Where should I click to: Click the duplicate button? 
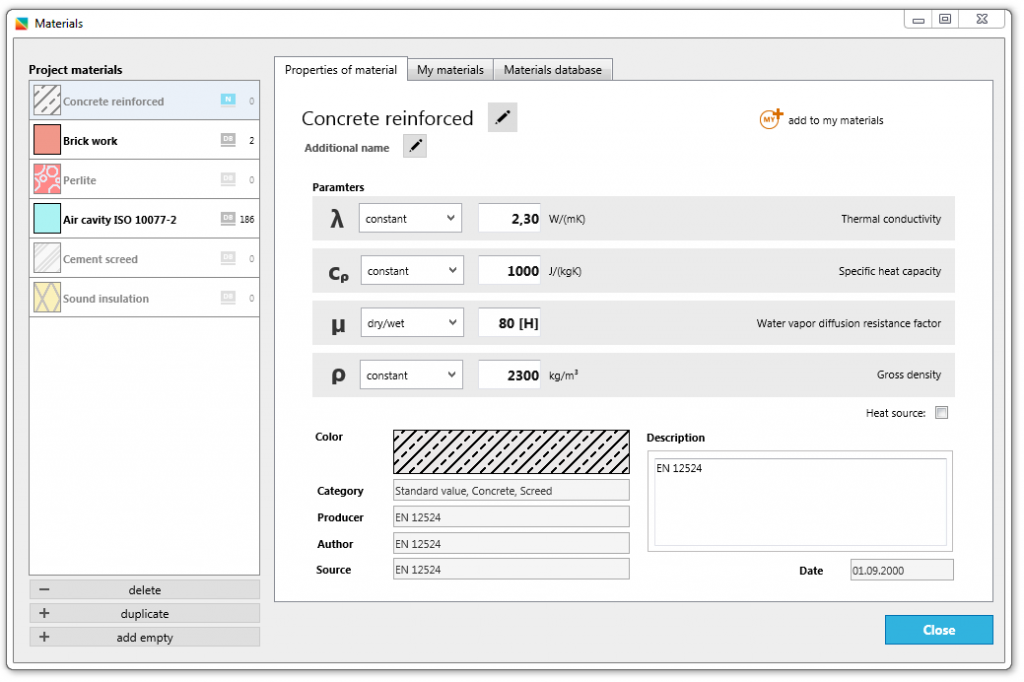[144, 613]
